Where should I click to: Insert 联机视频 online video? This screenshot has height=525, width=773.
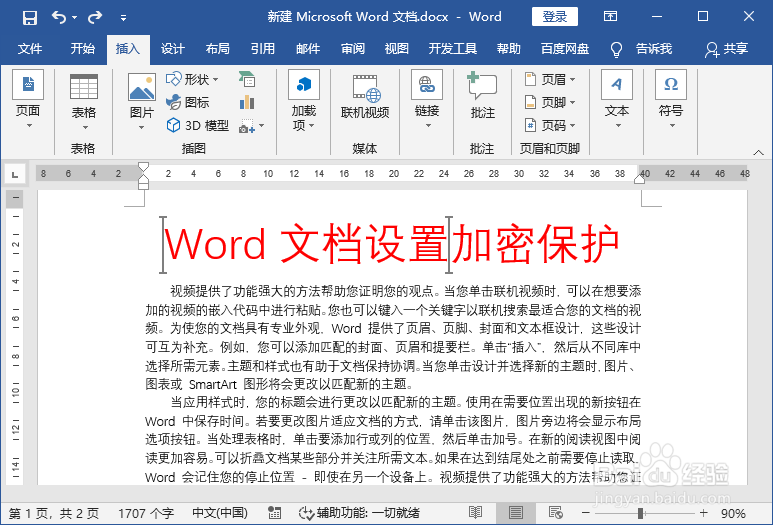(365, 97)
